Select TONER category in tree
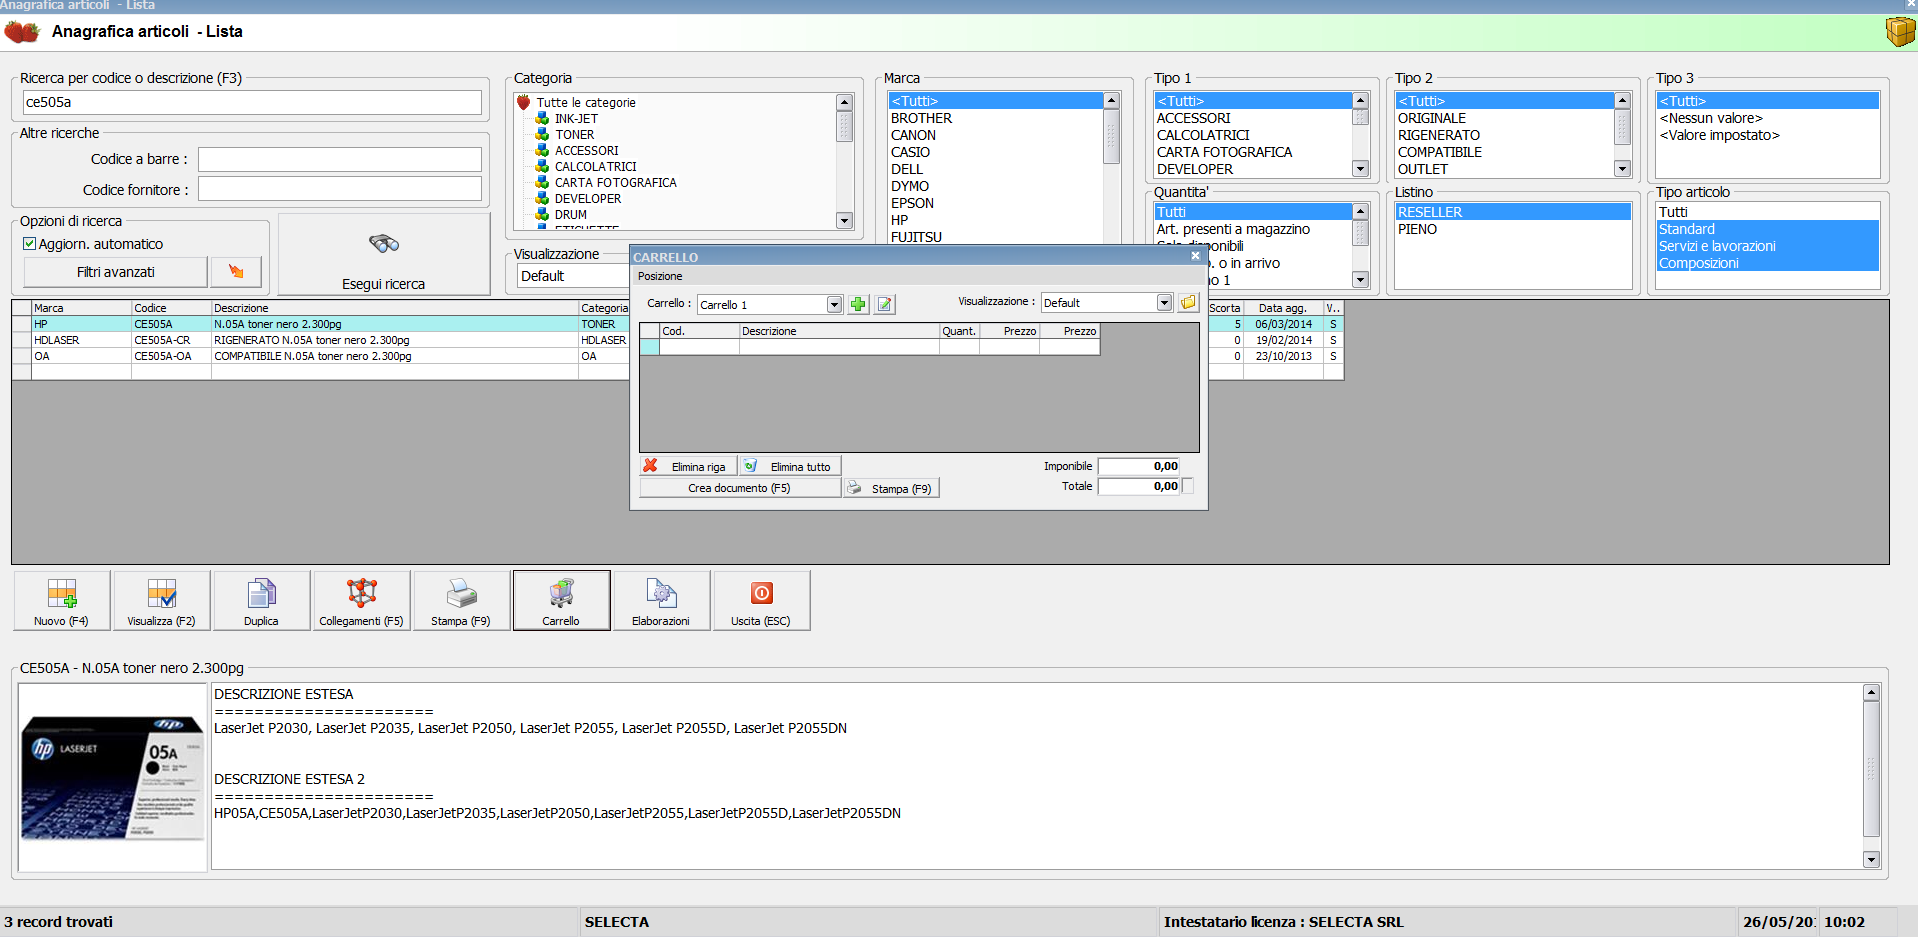1918x937 pixels. 574,134
